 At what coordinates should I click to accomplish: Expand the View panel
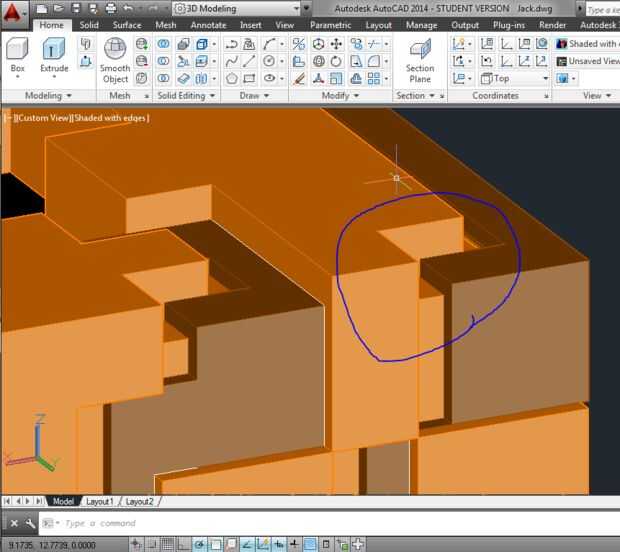point(597,96)
